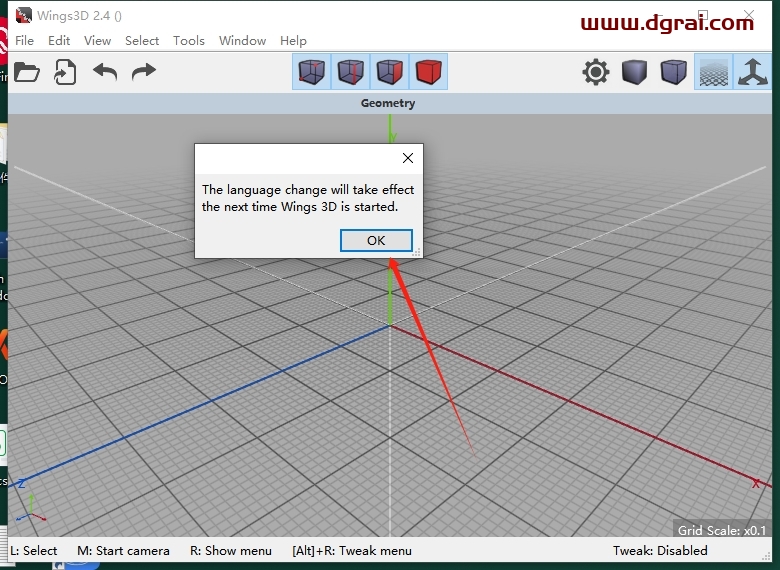Undo the last action via arrow icon
Viewport: 780px width, 570px height.
[x=105, y=72]
